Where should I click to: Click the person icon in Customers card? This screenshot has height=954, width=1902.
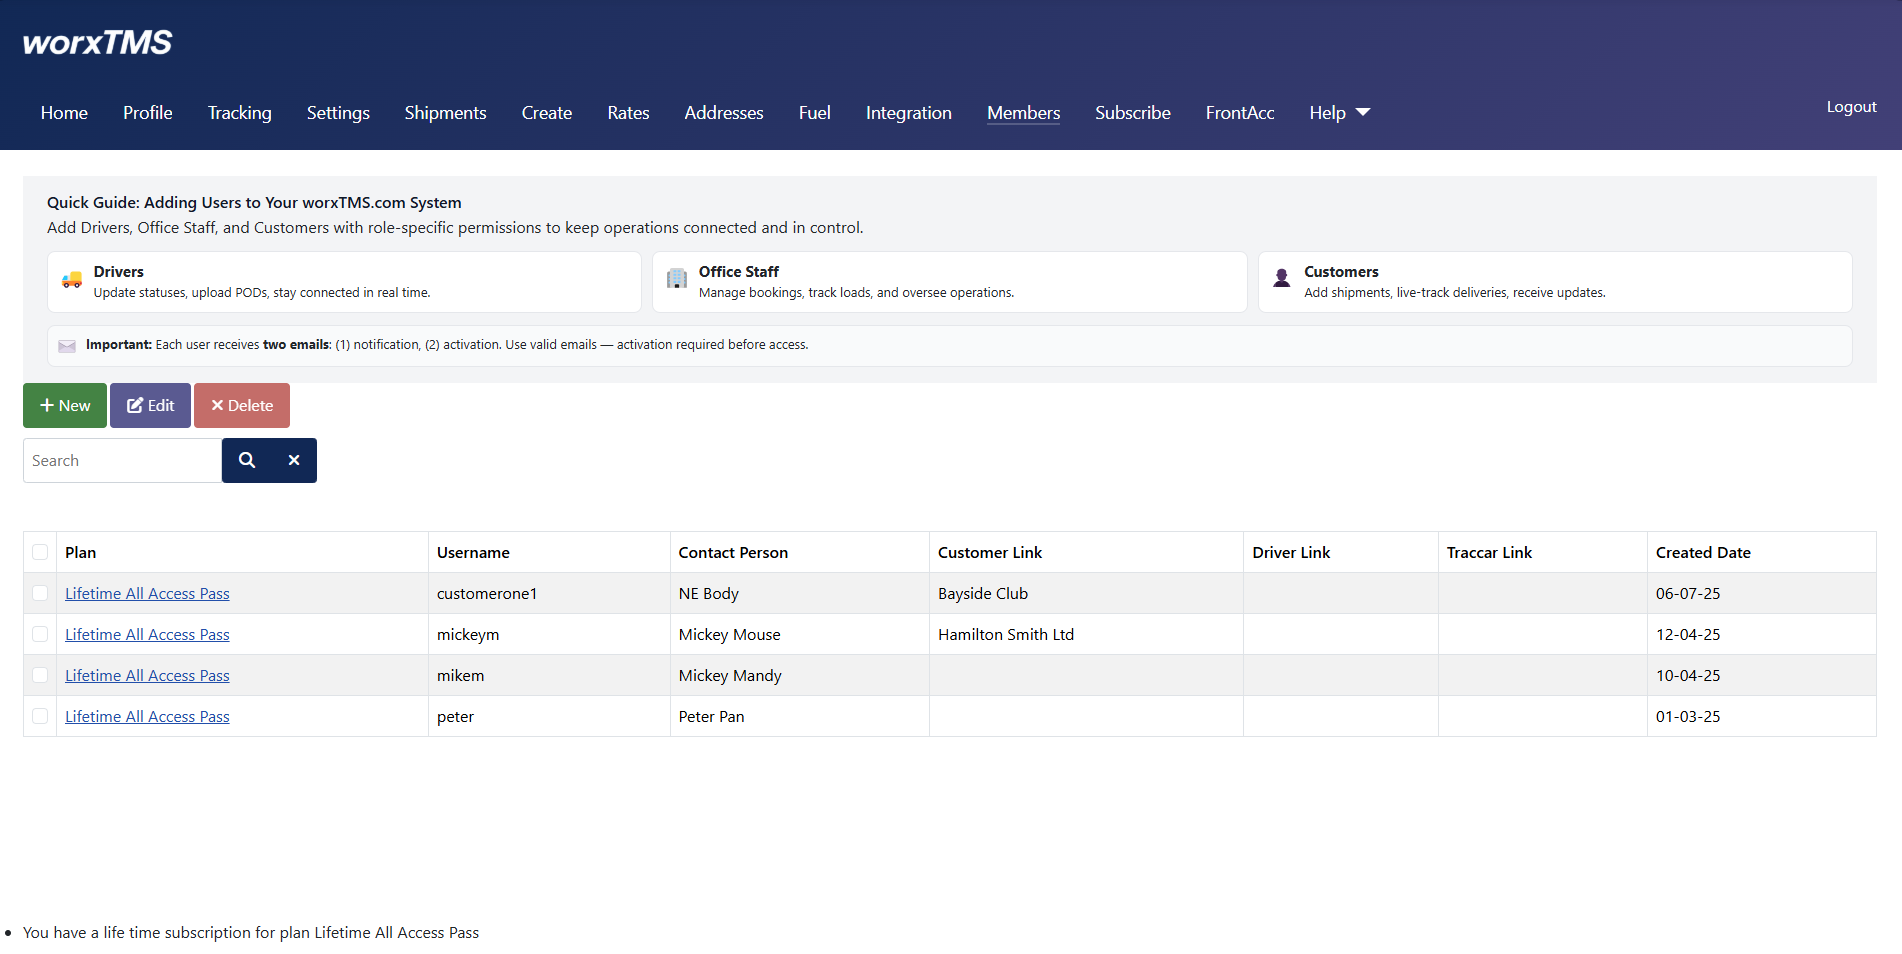[x=1281, y=278]
